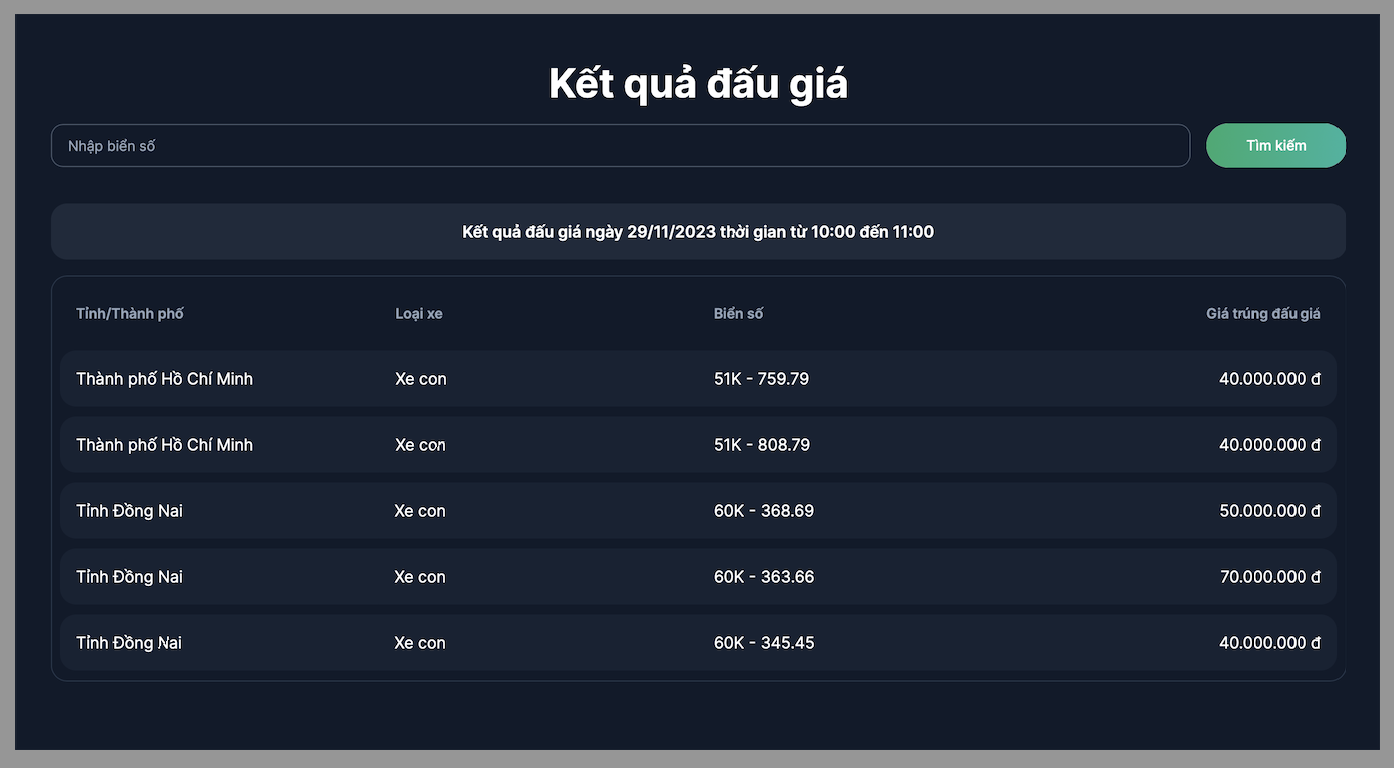This screenshot has height=768, width=1394.
Task: Select plate number 60K - 368.69
Action: pyautogui.click(x=764, y=511)
